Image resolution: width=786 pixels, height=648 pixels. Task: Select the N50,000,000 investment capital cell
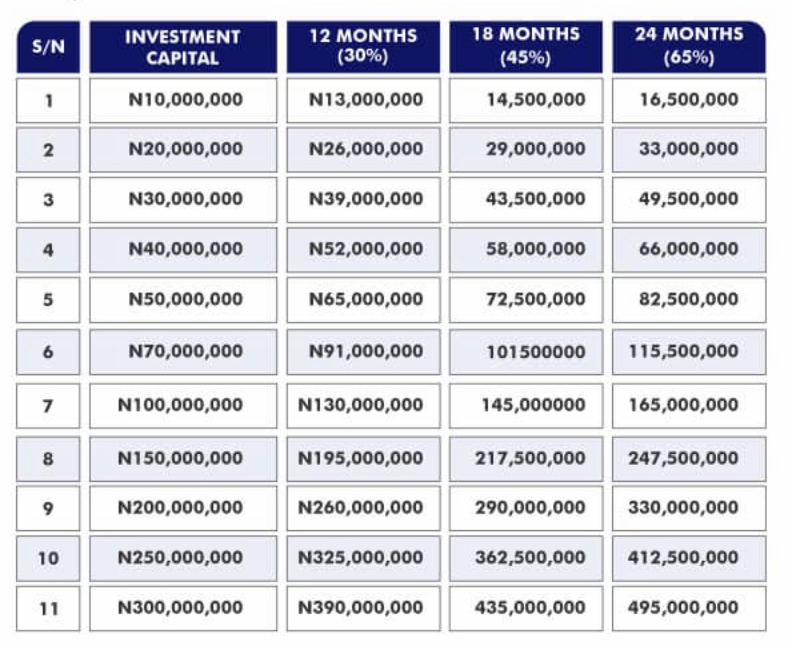point(183,300)
